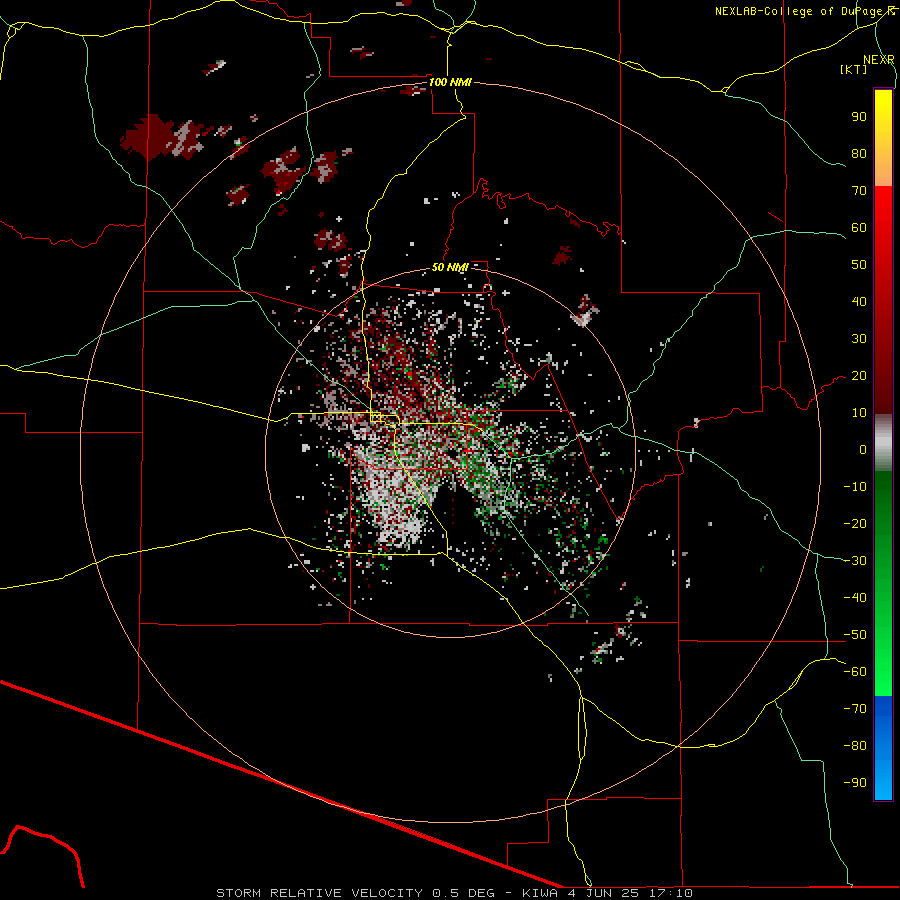Pick the gray zero-velocity segment of the color bar
This screenshot has height=900, width=900.
883,443
